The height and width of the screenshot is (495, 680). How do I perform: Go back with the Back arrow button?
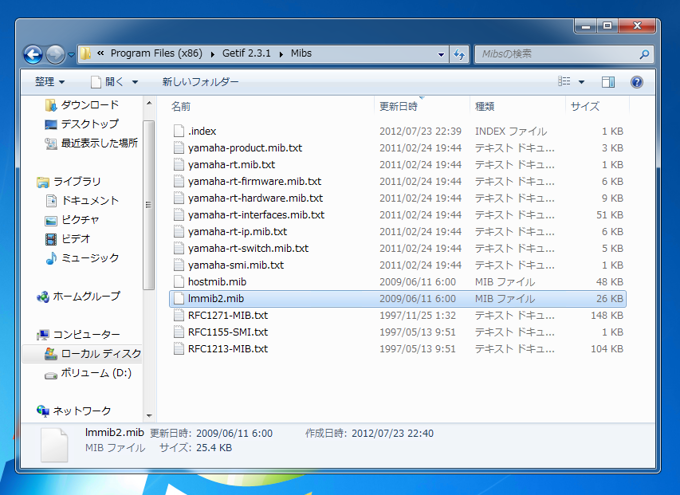33,54
